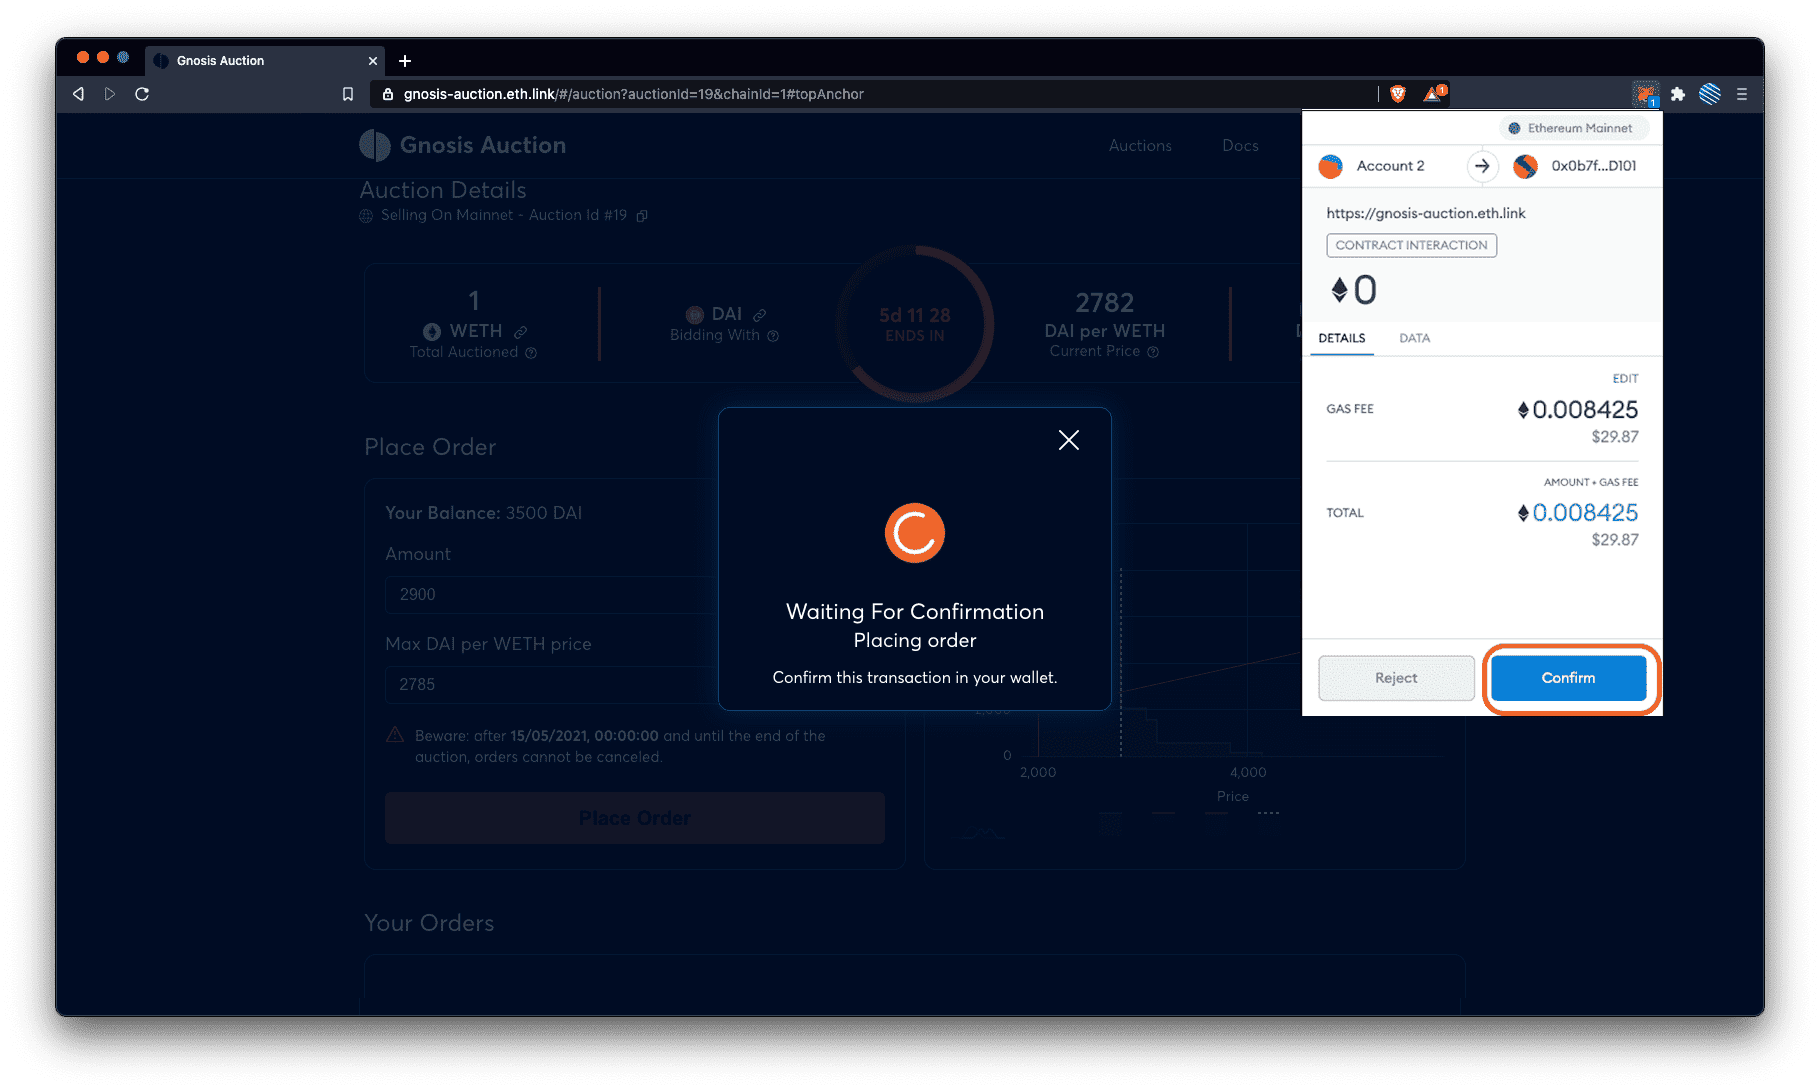
Task: Click the WETH token logo
Action: tap(432, 332)
